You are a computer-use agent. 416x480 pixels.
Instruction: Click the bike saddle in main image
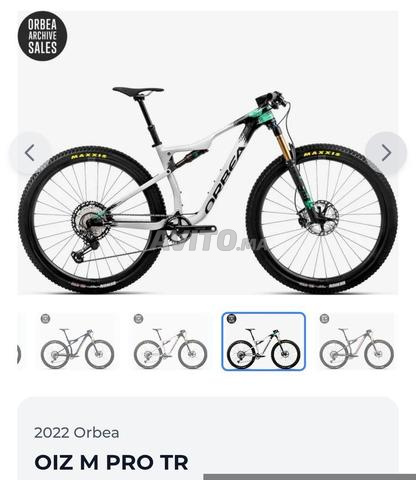click(x=138, y=90)
